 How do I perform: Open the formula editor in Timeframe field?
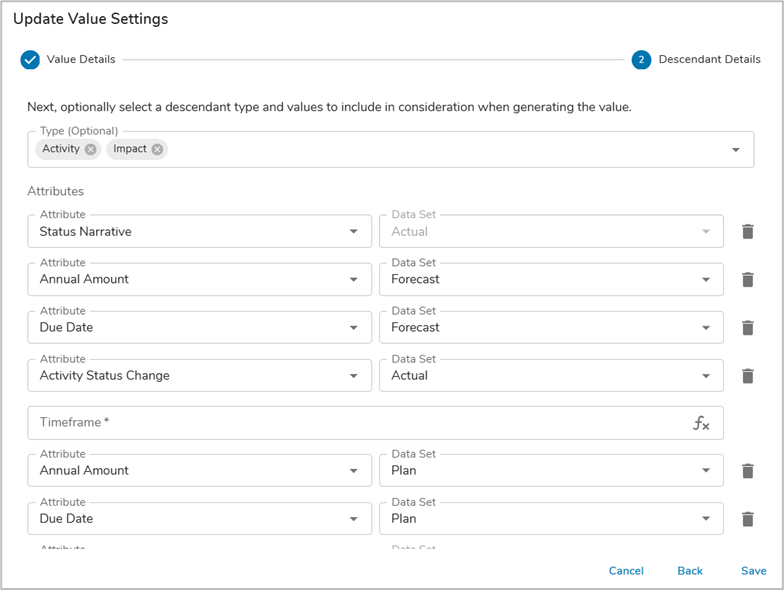click(x=701, y=423)
